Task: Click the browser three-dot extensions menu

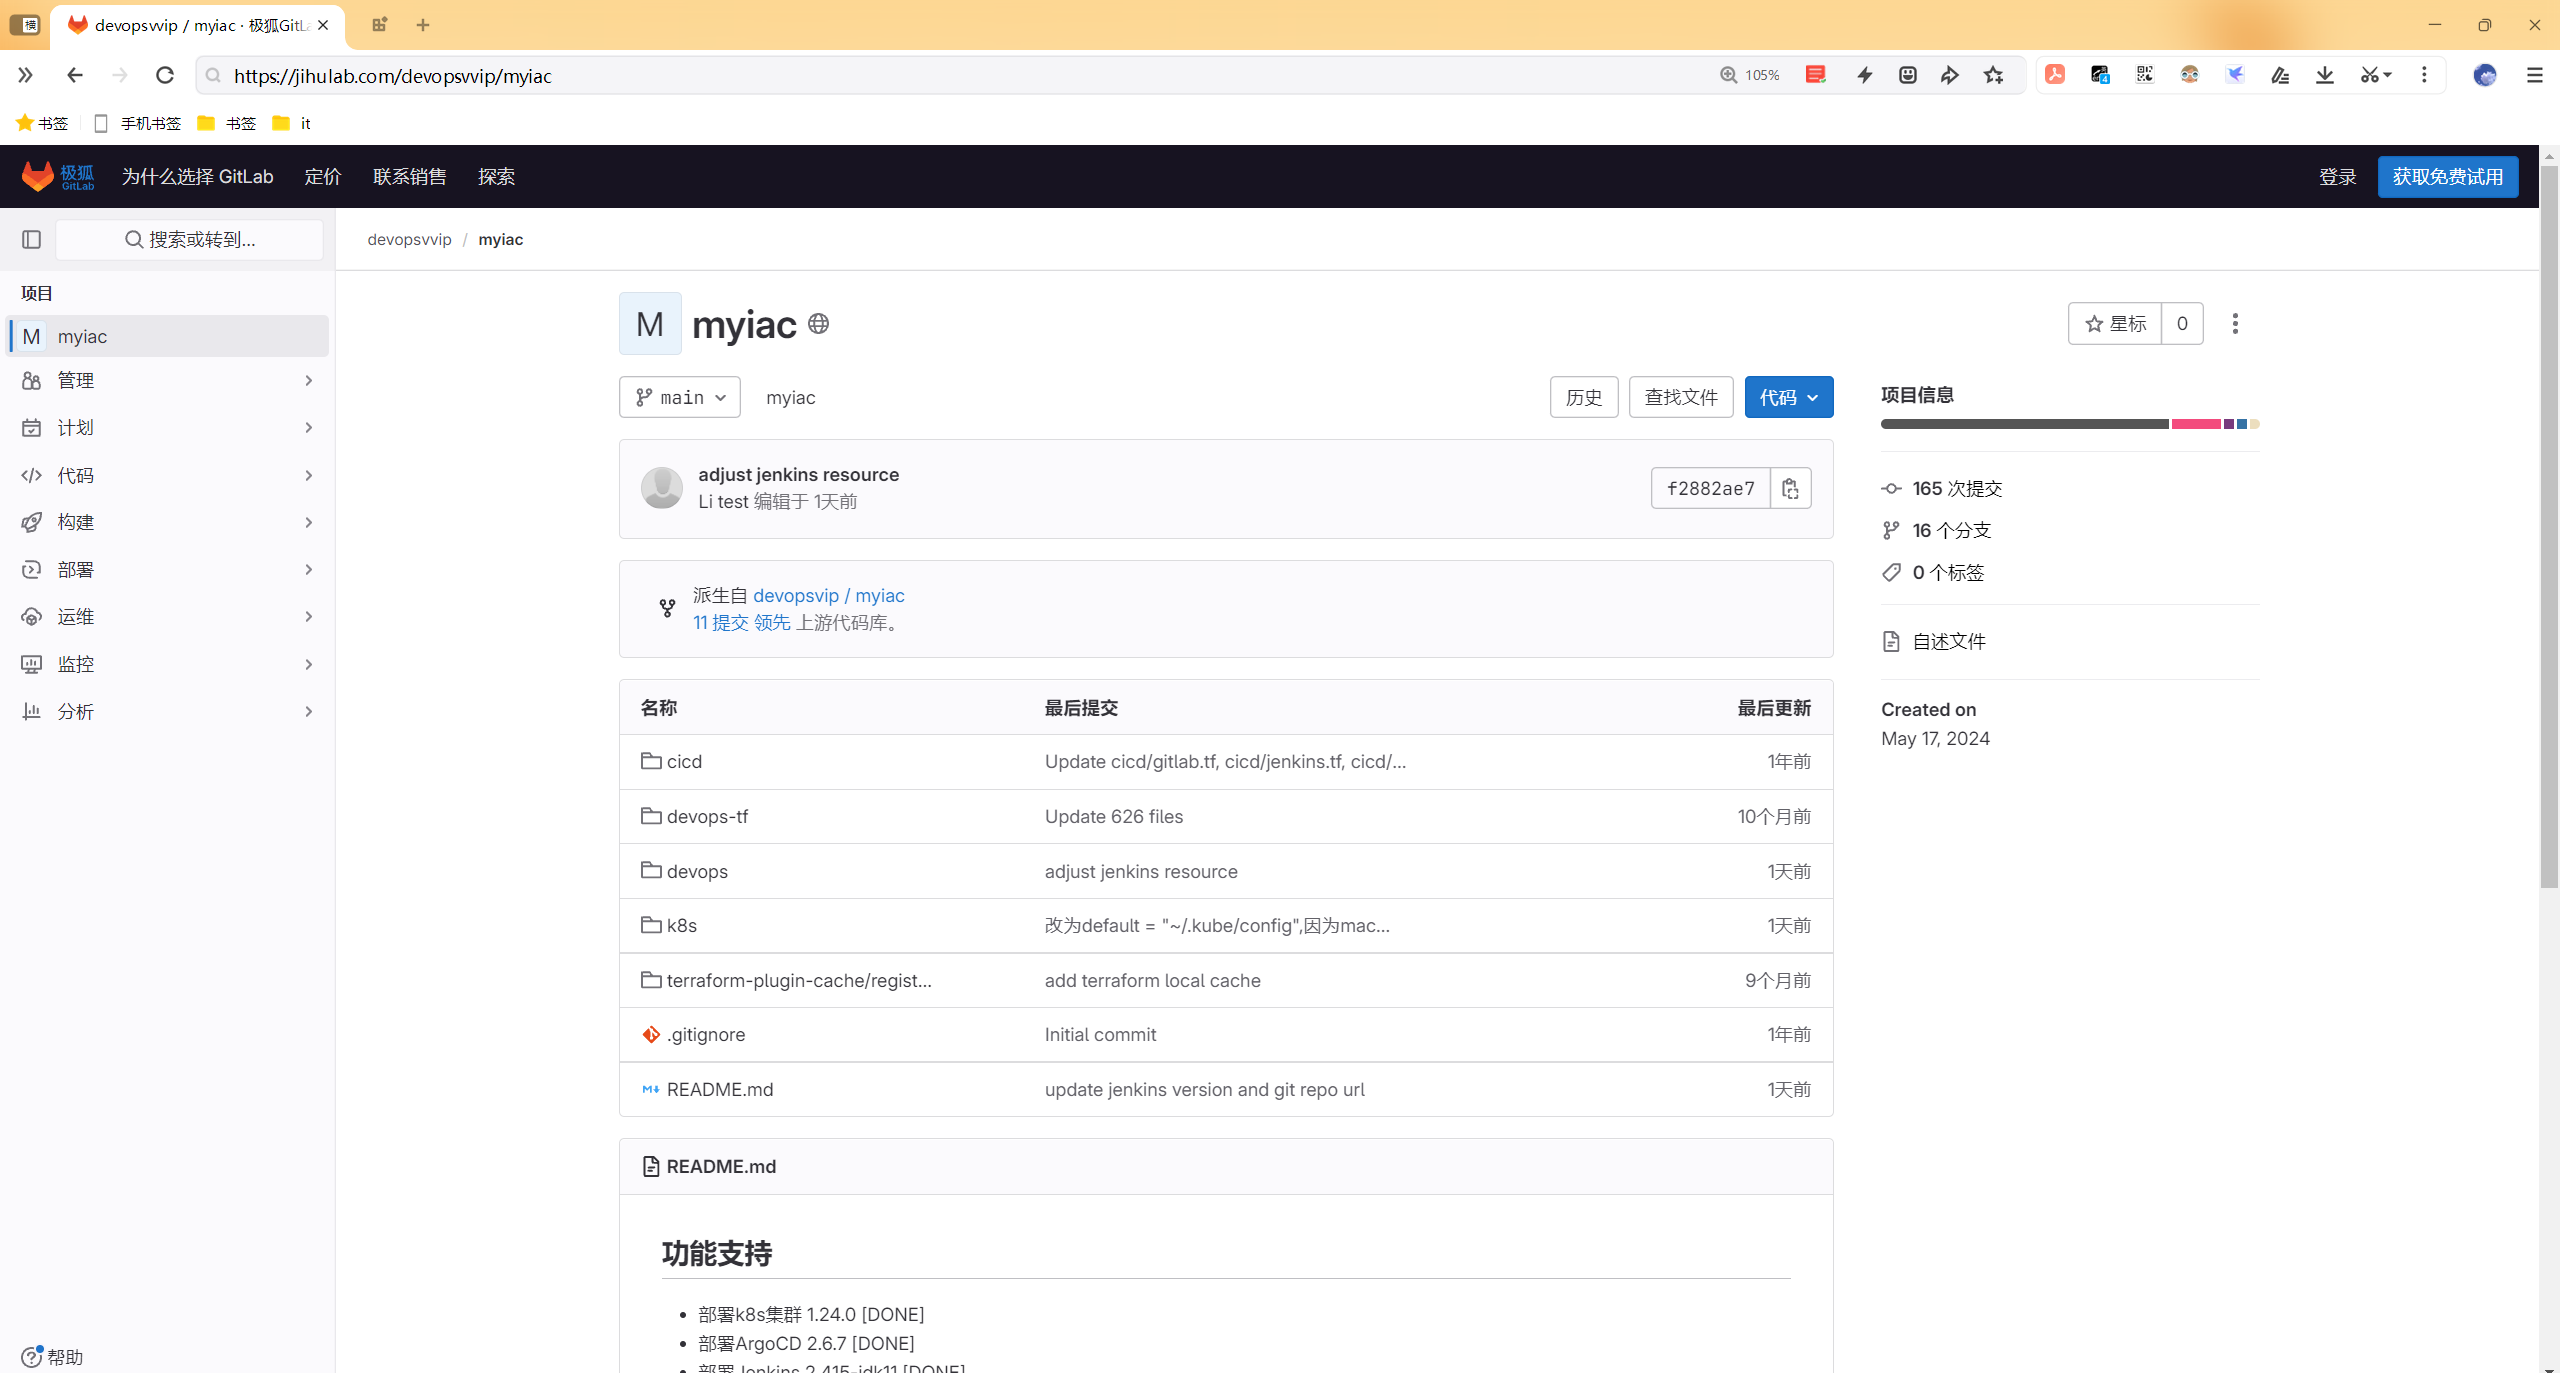Action: click(x=2424, y=75)
